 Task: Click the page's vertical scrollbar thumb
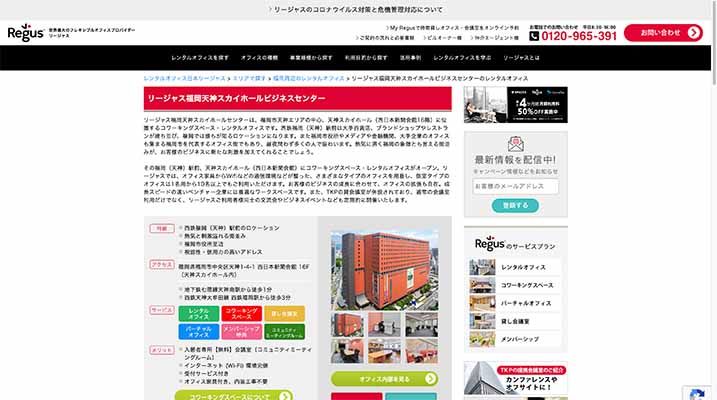[714, 43]
